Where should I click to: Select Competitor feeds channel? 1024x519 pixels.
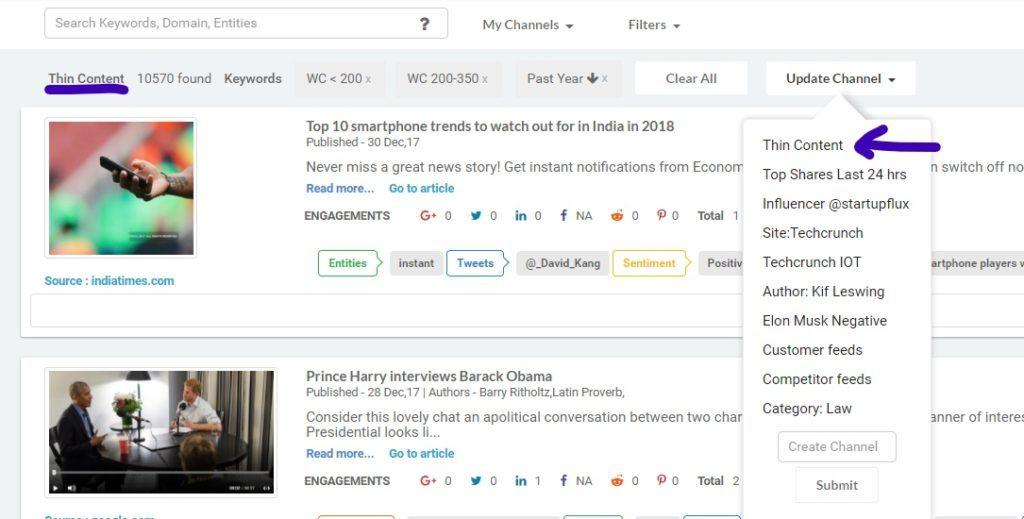click(x=816, y=379)
